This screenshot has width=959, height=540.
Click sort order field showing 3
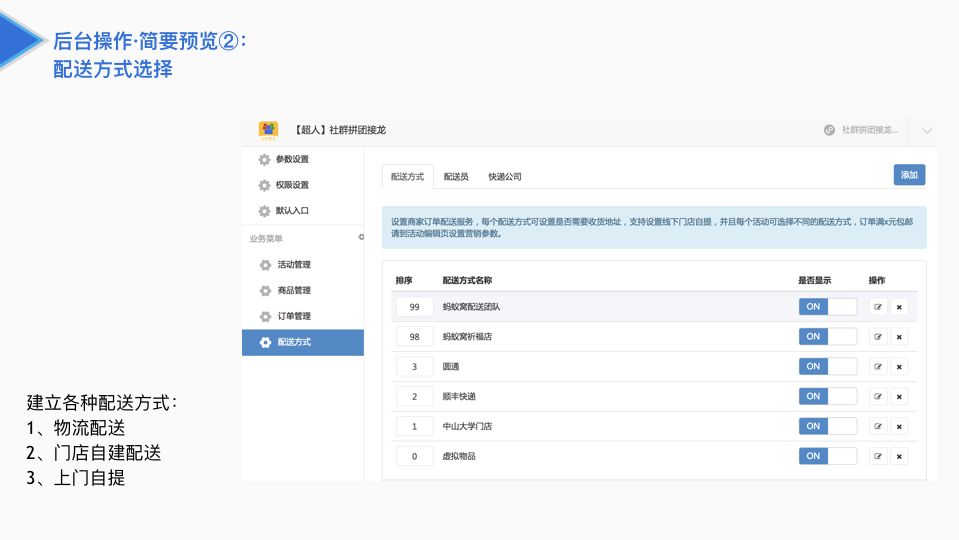(x=415, y=367)
